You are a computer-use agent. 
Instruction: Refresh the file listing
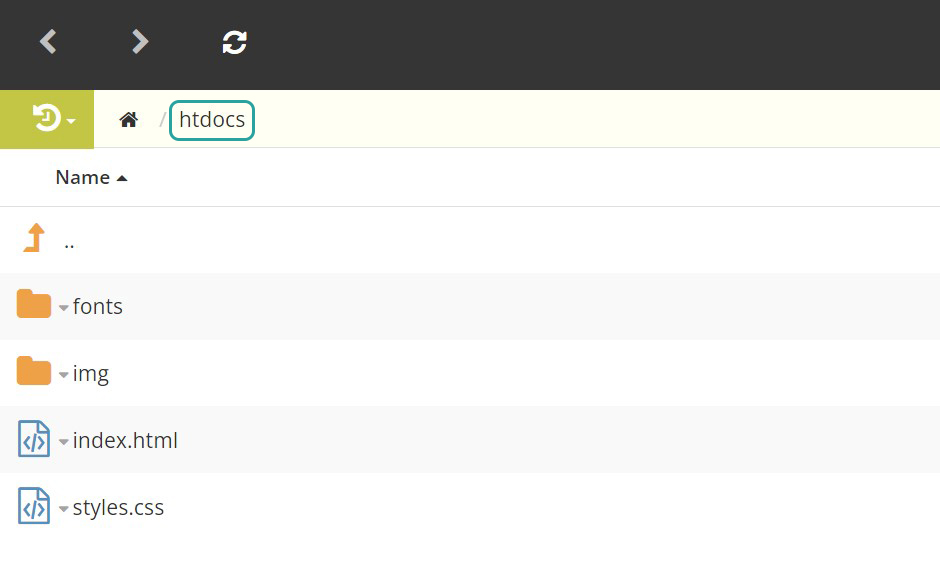pos(234,42)
